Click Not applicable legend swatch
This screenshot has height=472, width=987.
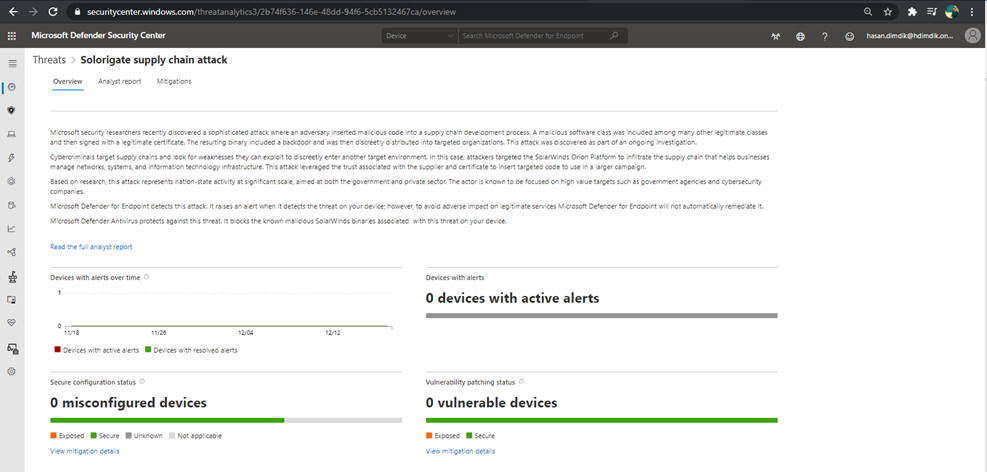(172, 435)
